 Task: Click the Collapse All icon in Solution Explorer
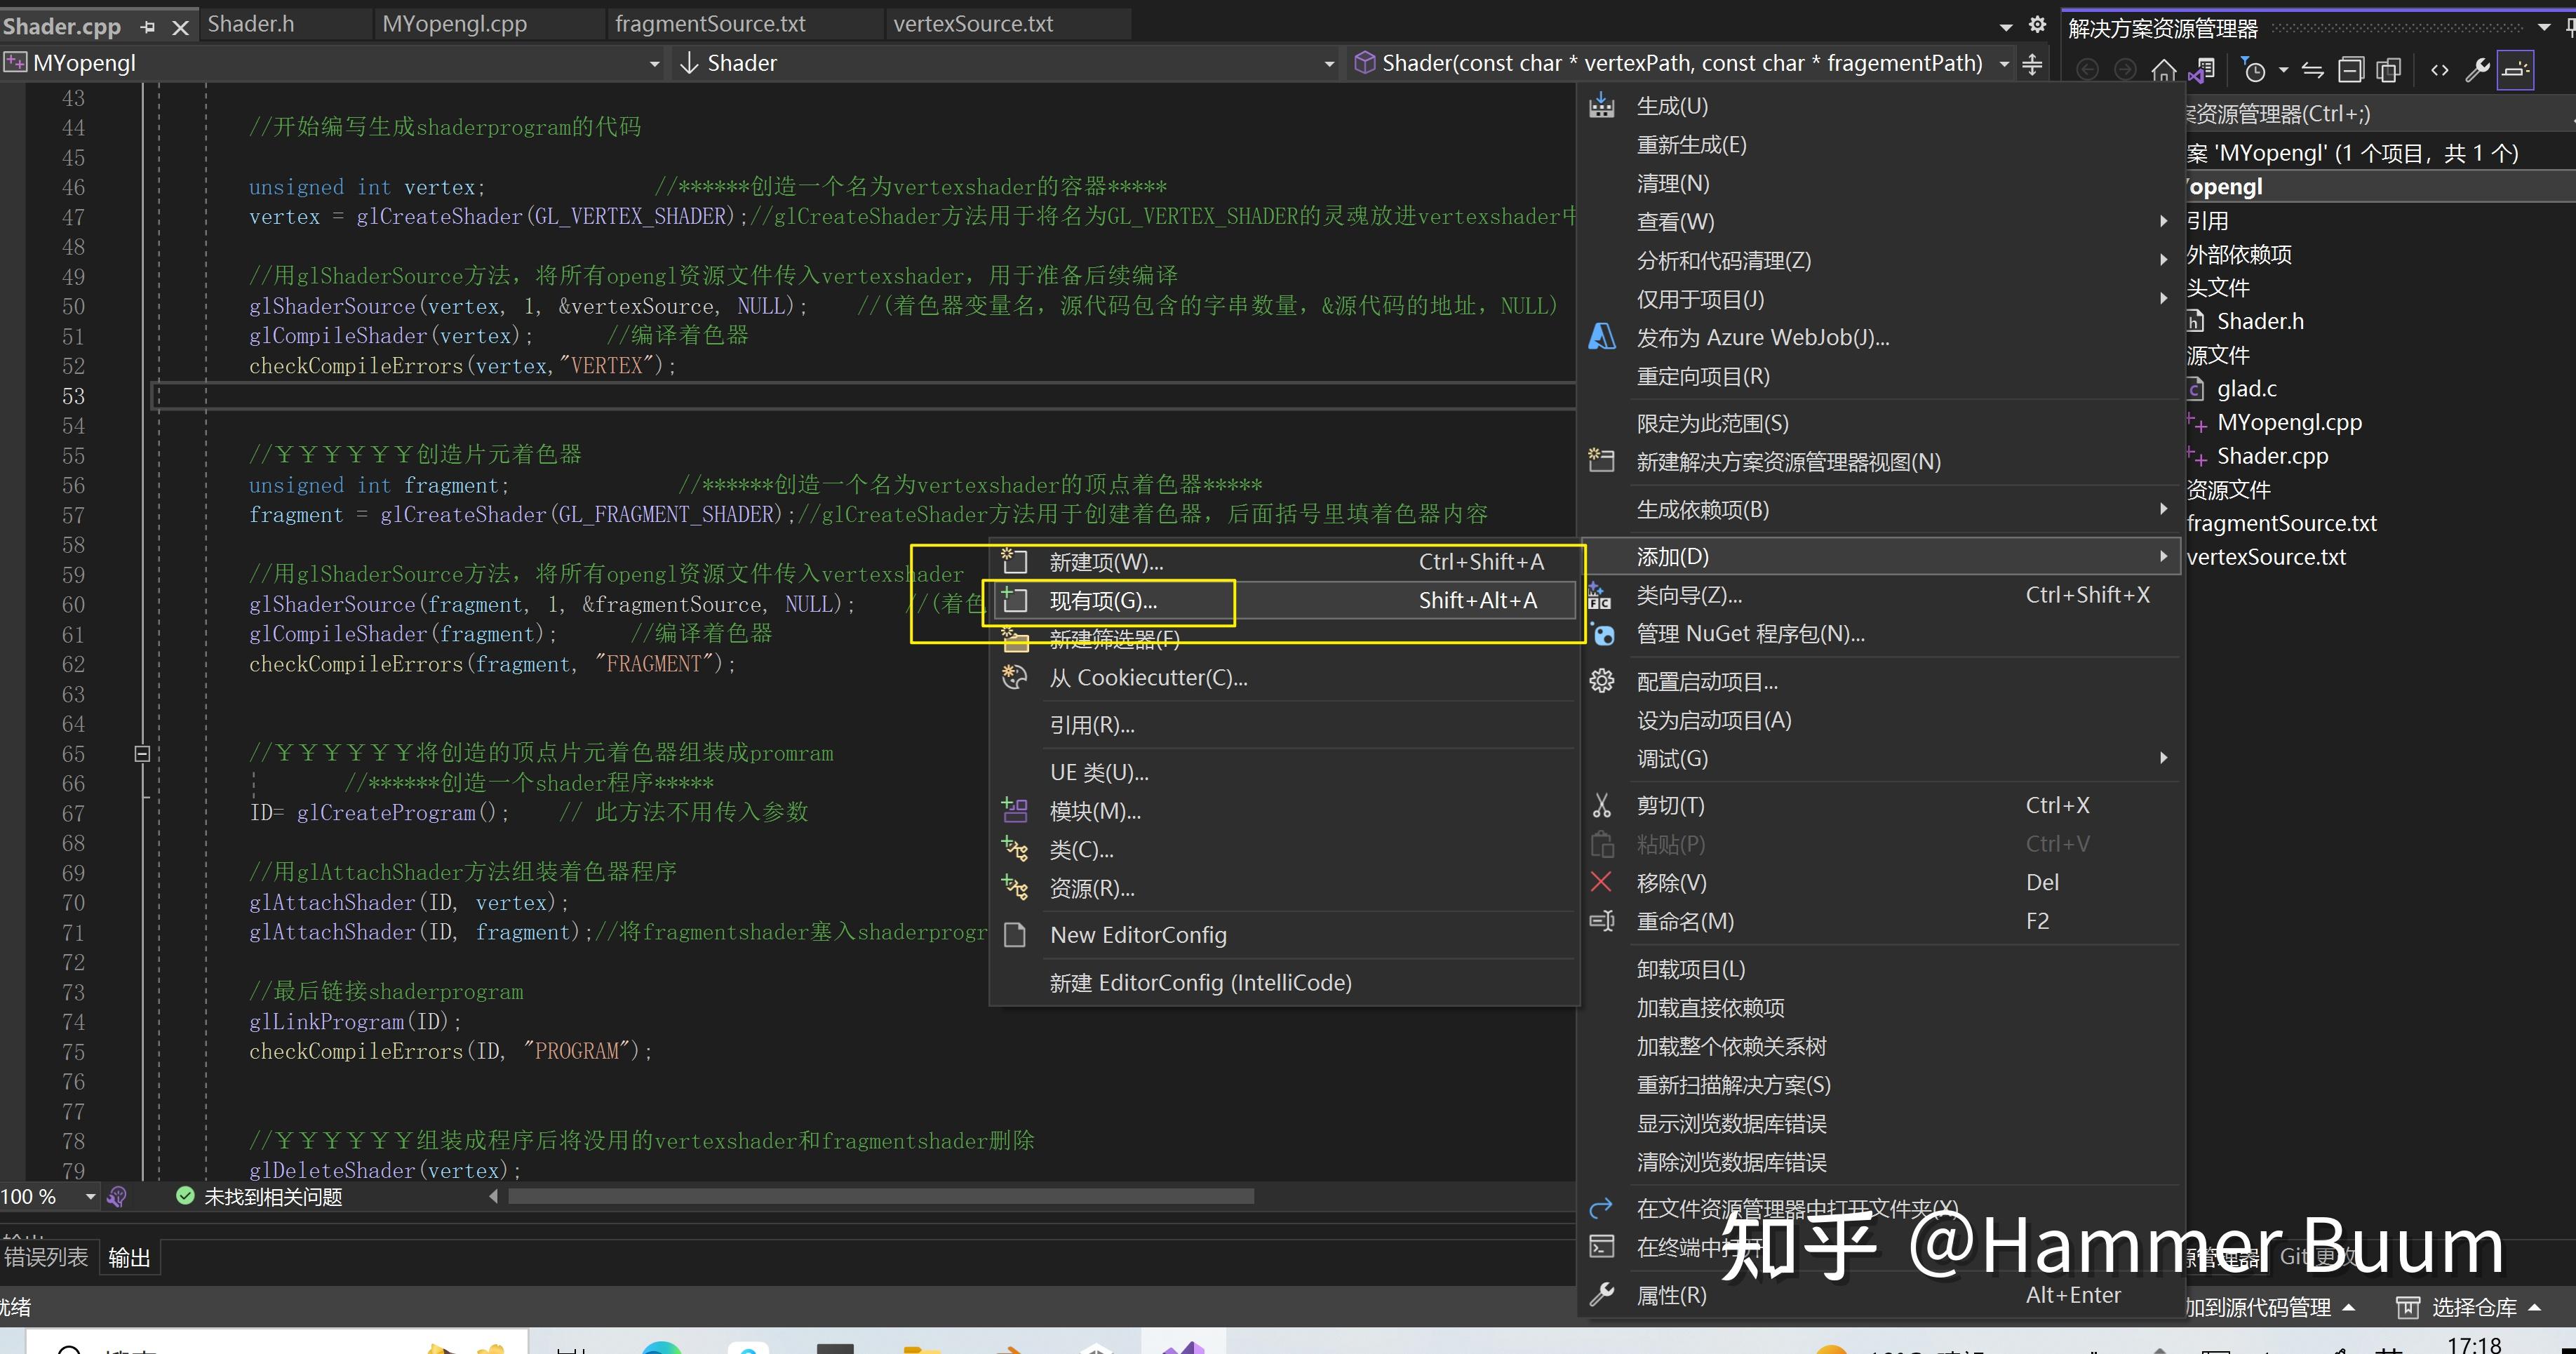coord(2352,70)
